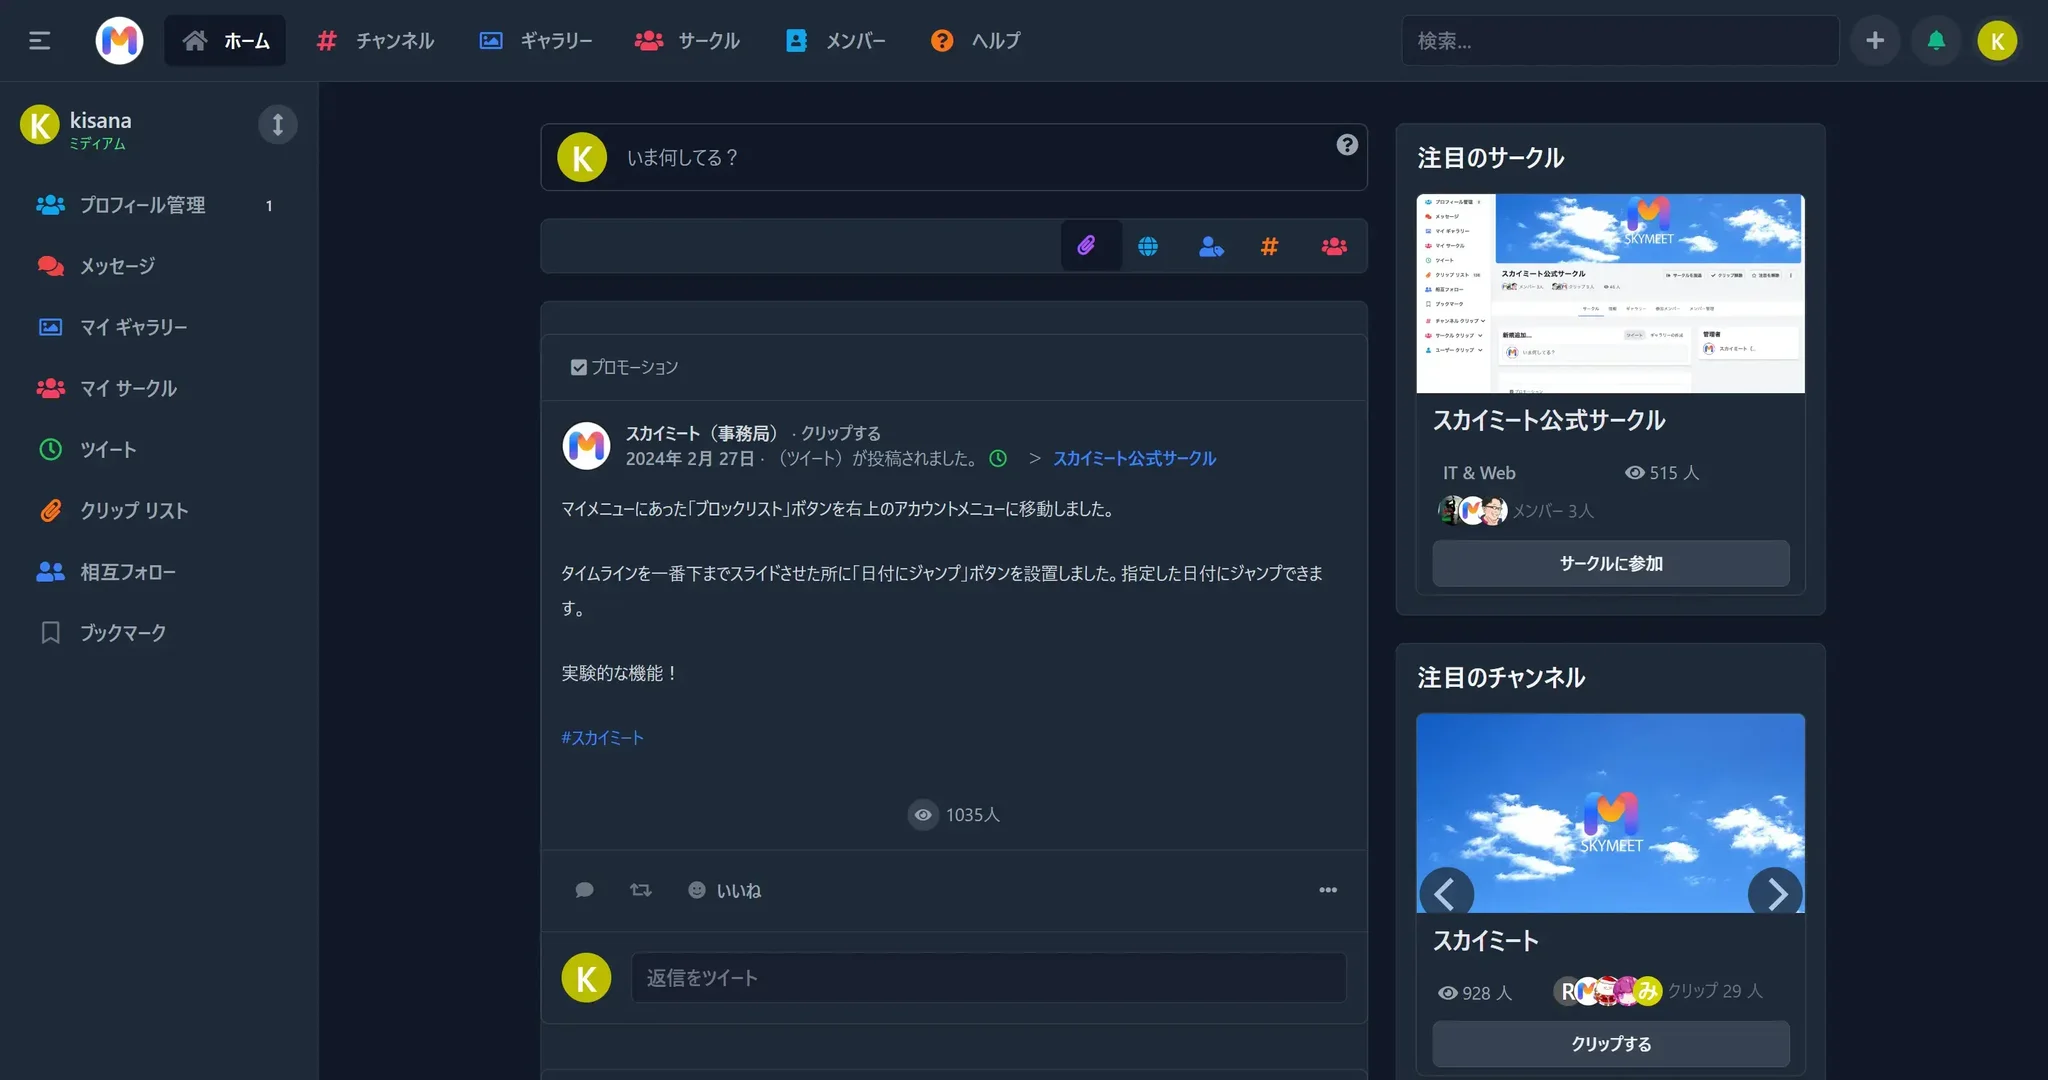Click the orange hashtag icon in composer
Viewport: 2048px width, 1080px height.
click(1269, 245)
